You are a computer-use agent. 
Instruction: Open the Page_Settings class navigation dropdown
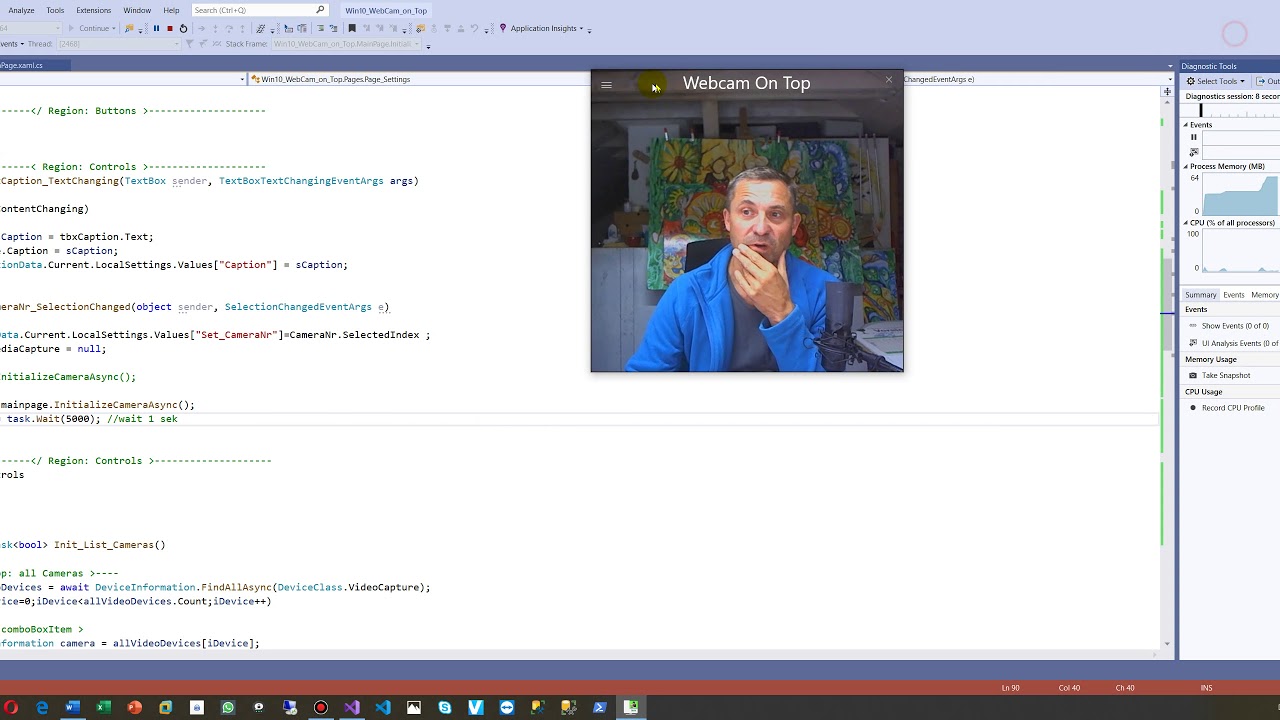tap(420, 79)
